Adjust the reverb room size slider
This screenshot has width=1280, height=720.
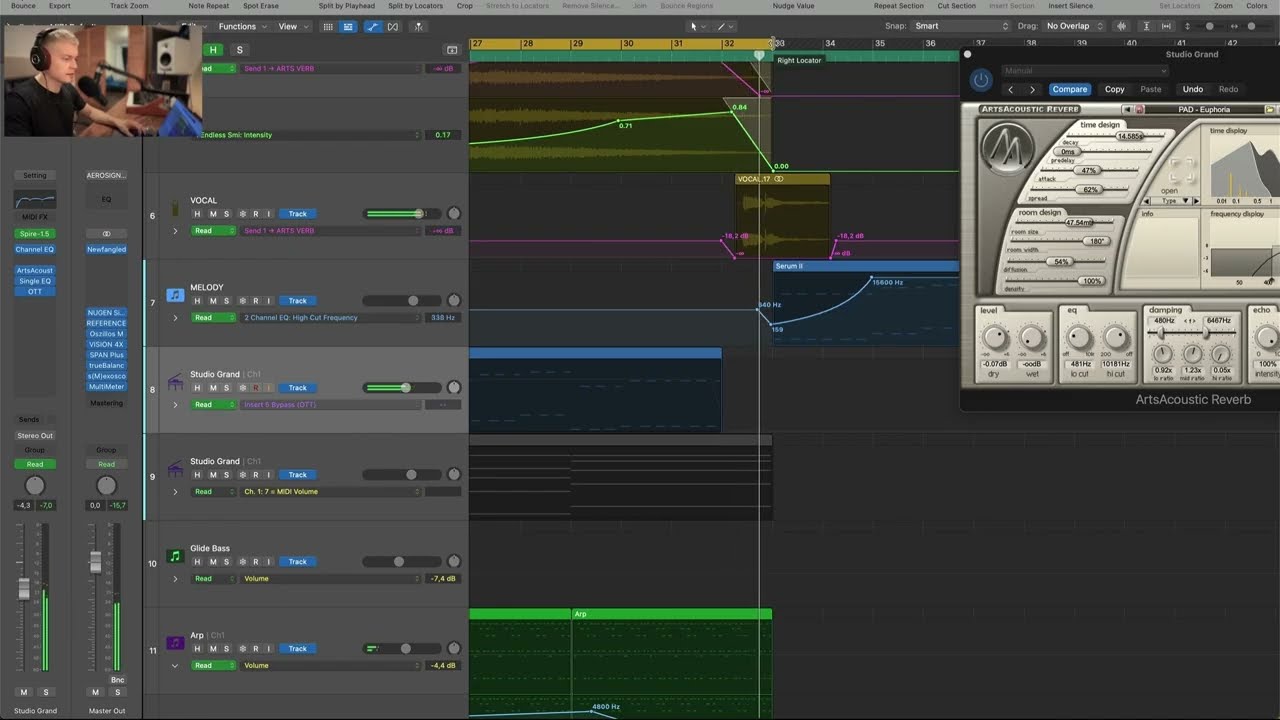1078,222
